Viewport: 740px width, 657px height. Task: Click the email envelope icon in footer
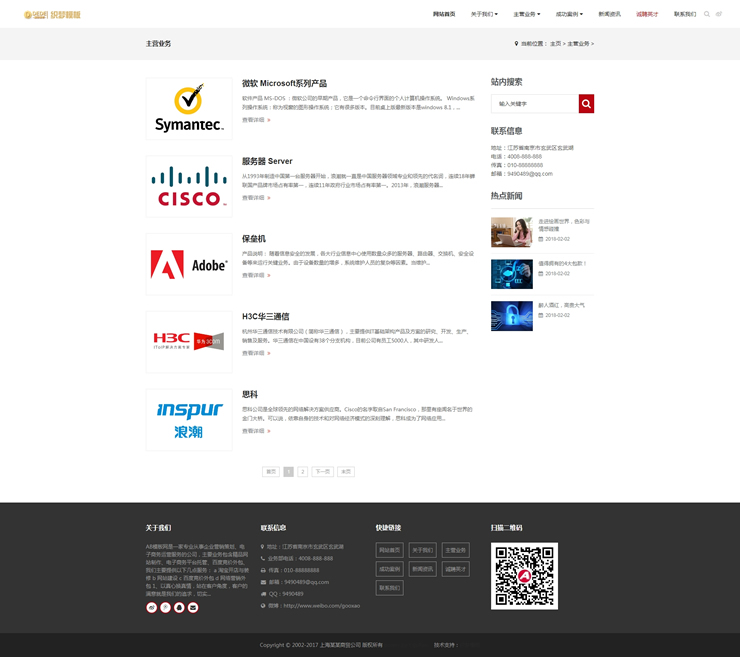pos(193,607)
